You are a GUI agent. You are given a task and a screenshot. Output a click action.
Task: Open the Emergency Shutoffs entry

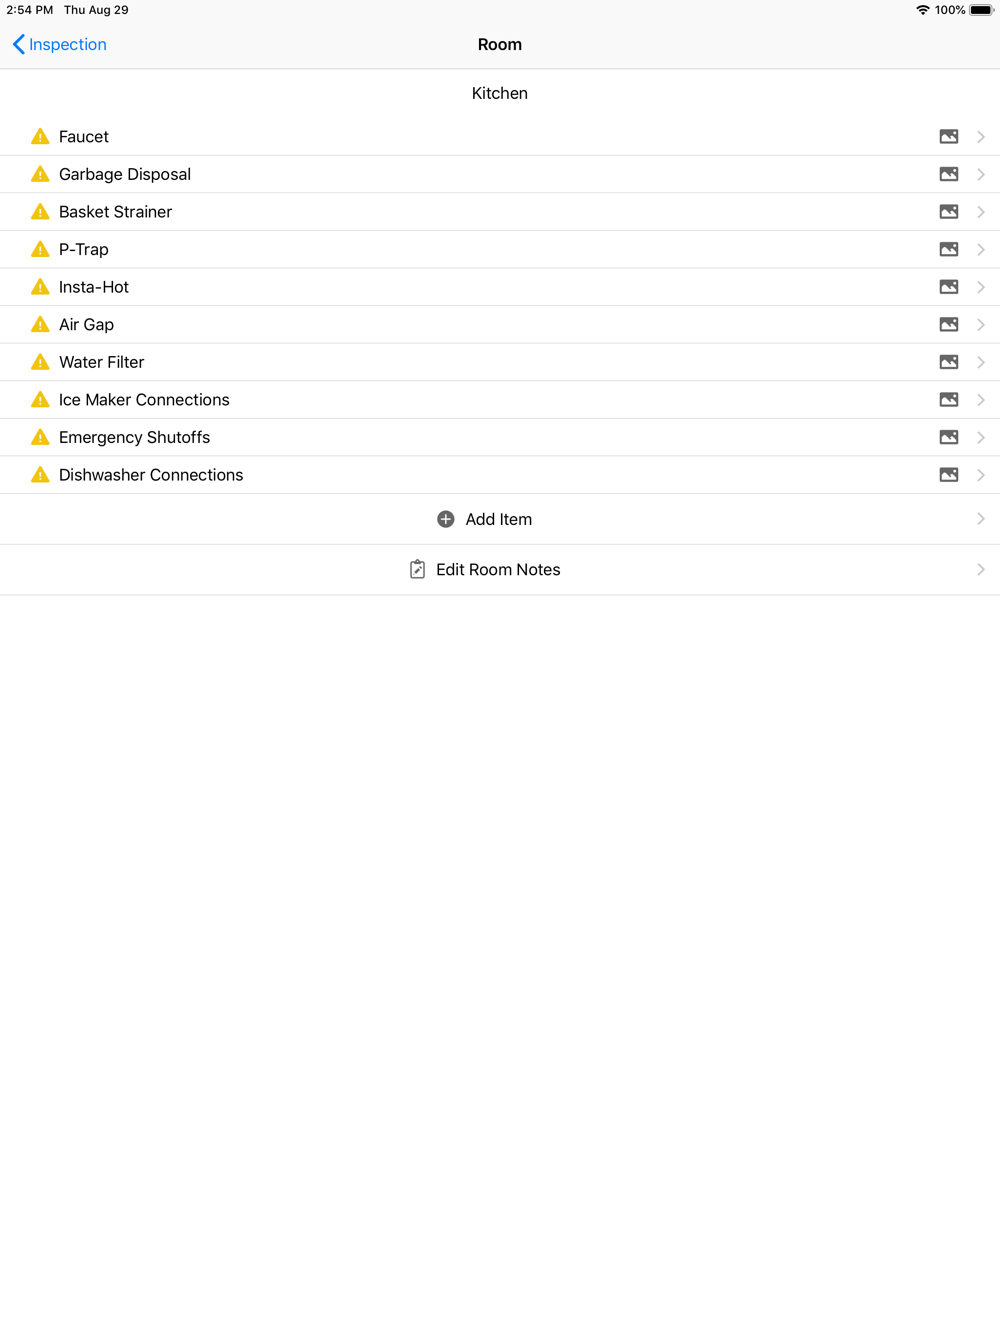tap(500, 438)
